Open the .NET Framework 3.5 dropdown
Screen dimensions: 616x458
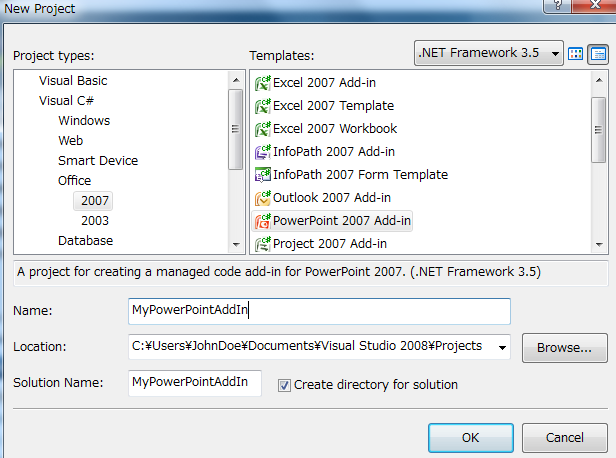coord(489,53)
